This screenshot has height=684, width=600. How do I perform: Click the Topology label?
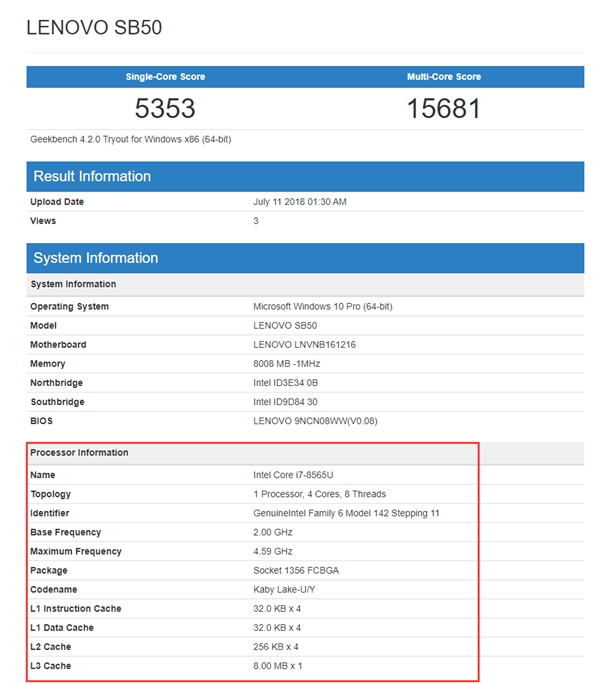51,494
